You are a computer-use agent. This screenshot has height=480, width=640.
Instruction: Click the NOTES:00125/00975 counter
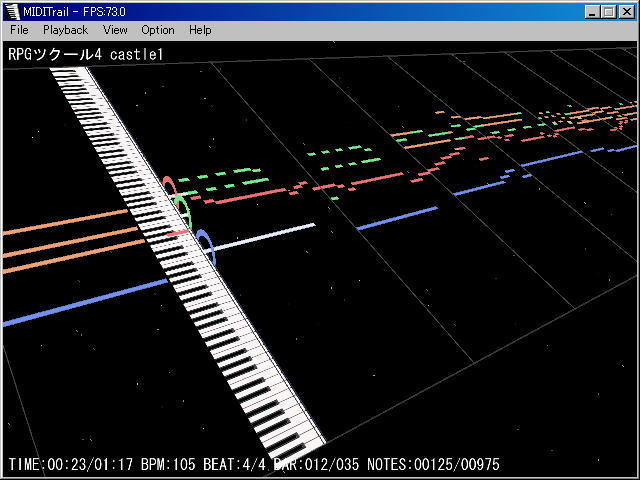(x=433, y=464)
